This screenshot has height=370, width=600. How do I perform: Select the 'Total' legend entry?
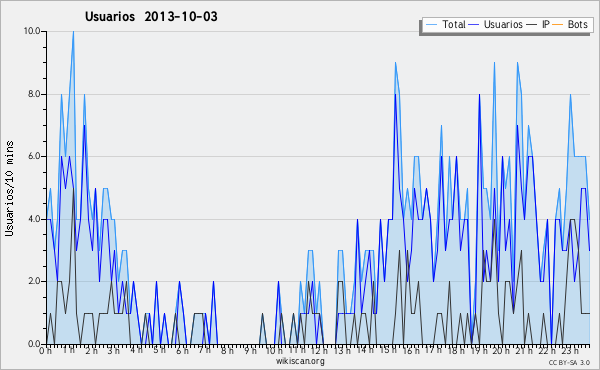click(445, 24)
